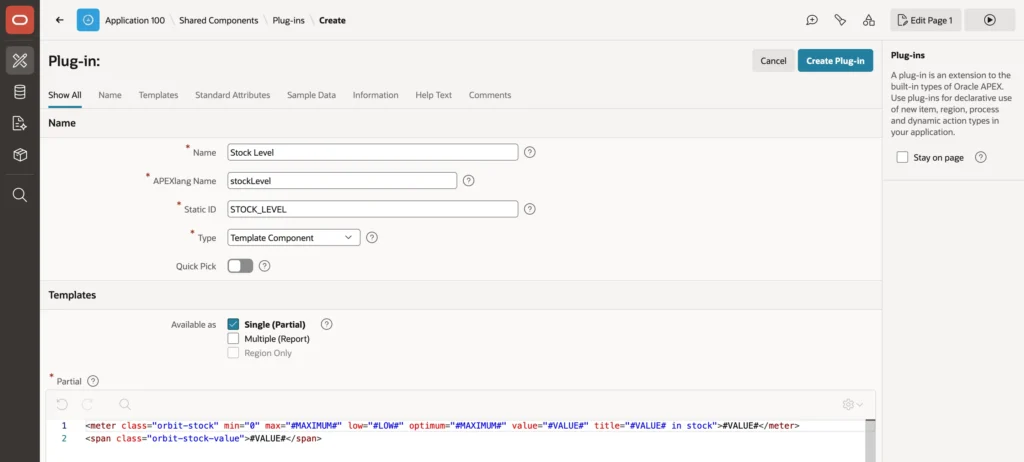The image size is (1024, 462).
Task: Switch to the Comments tab
Action: [x=490, y=95]
